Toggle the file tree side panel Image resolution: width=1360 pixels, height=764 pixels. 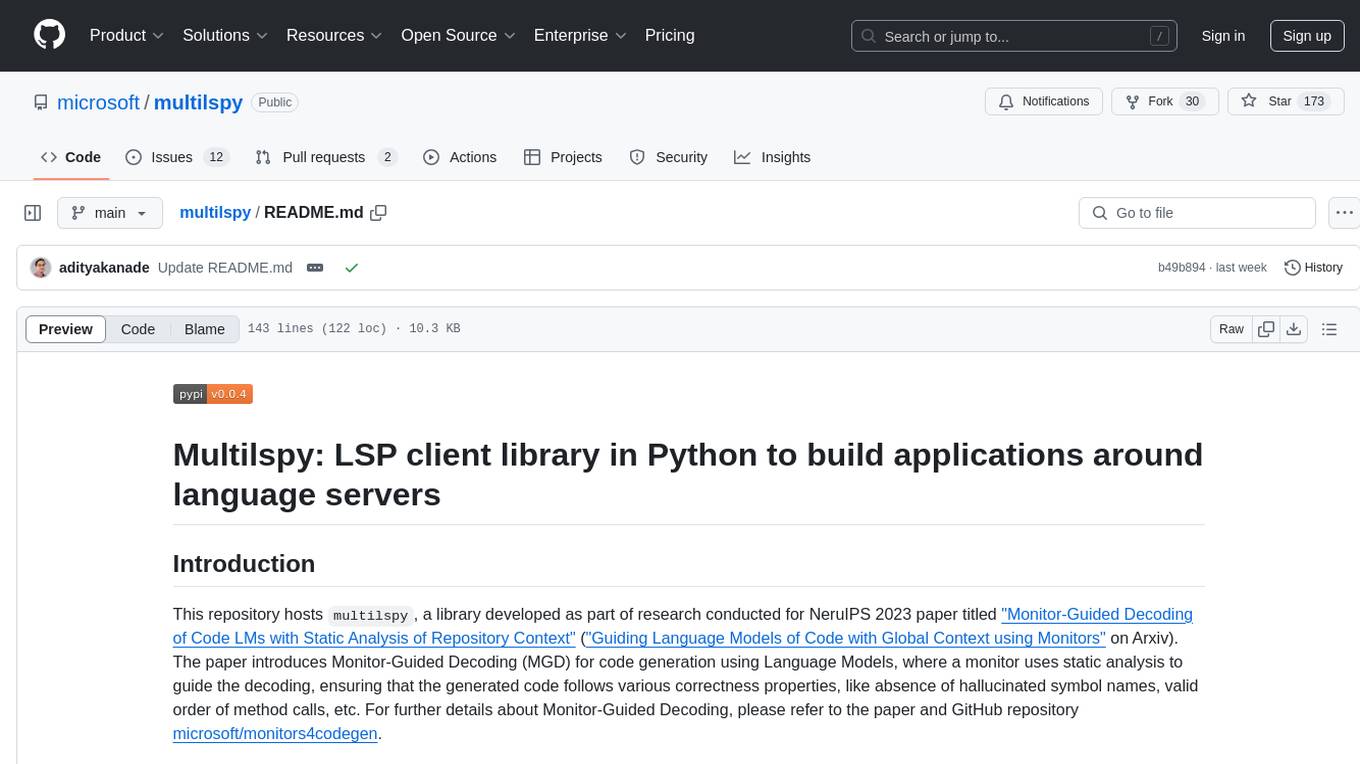click(33, 213)
